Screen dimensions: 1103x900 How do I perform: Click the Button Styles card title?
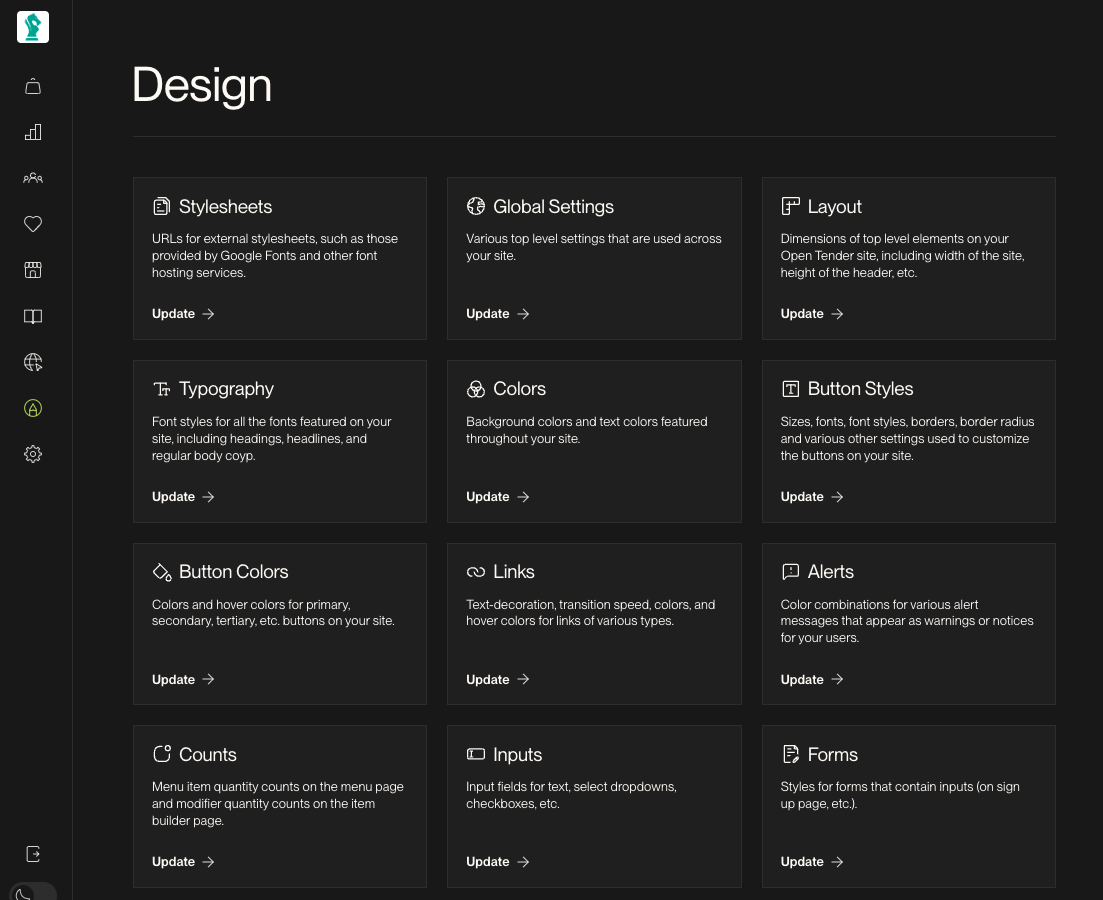click(x=860, y=389)
